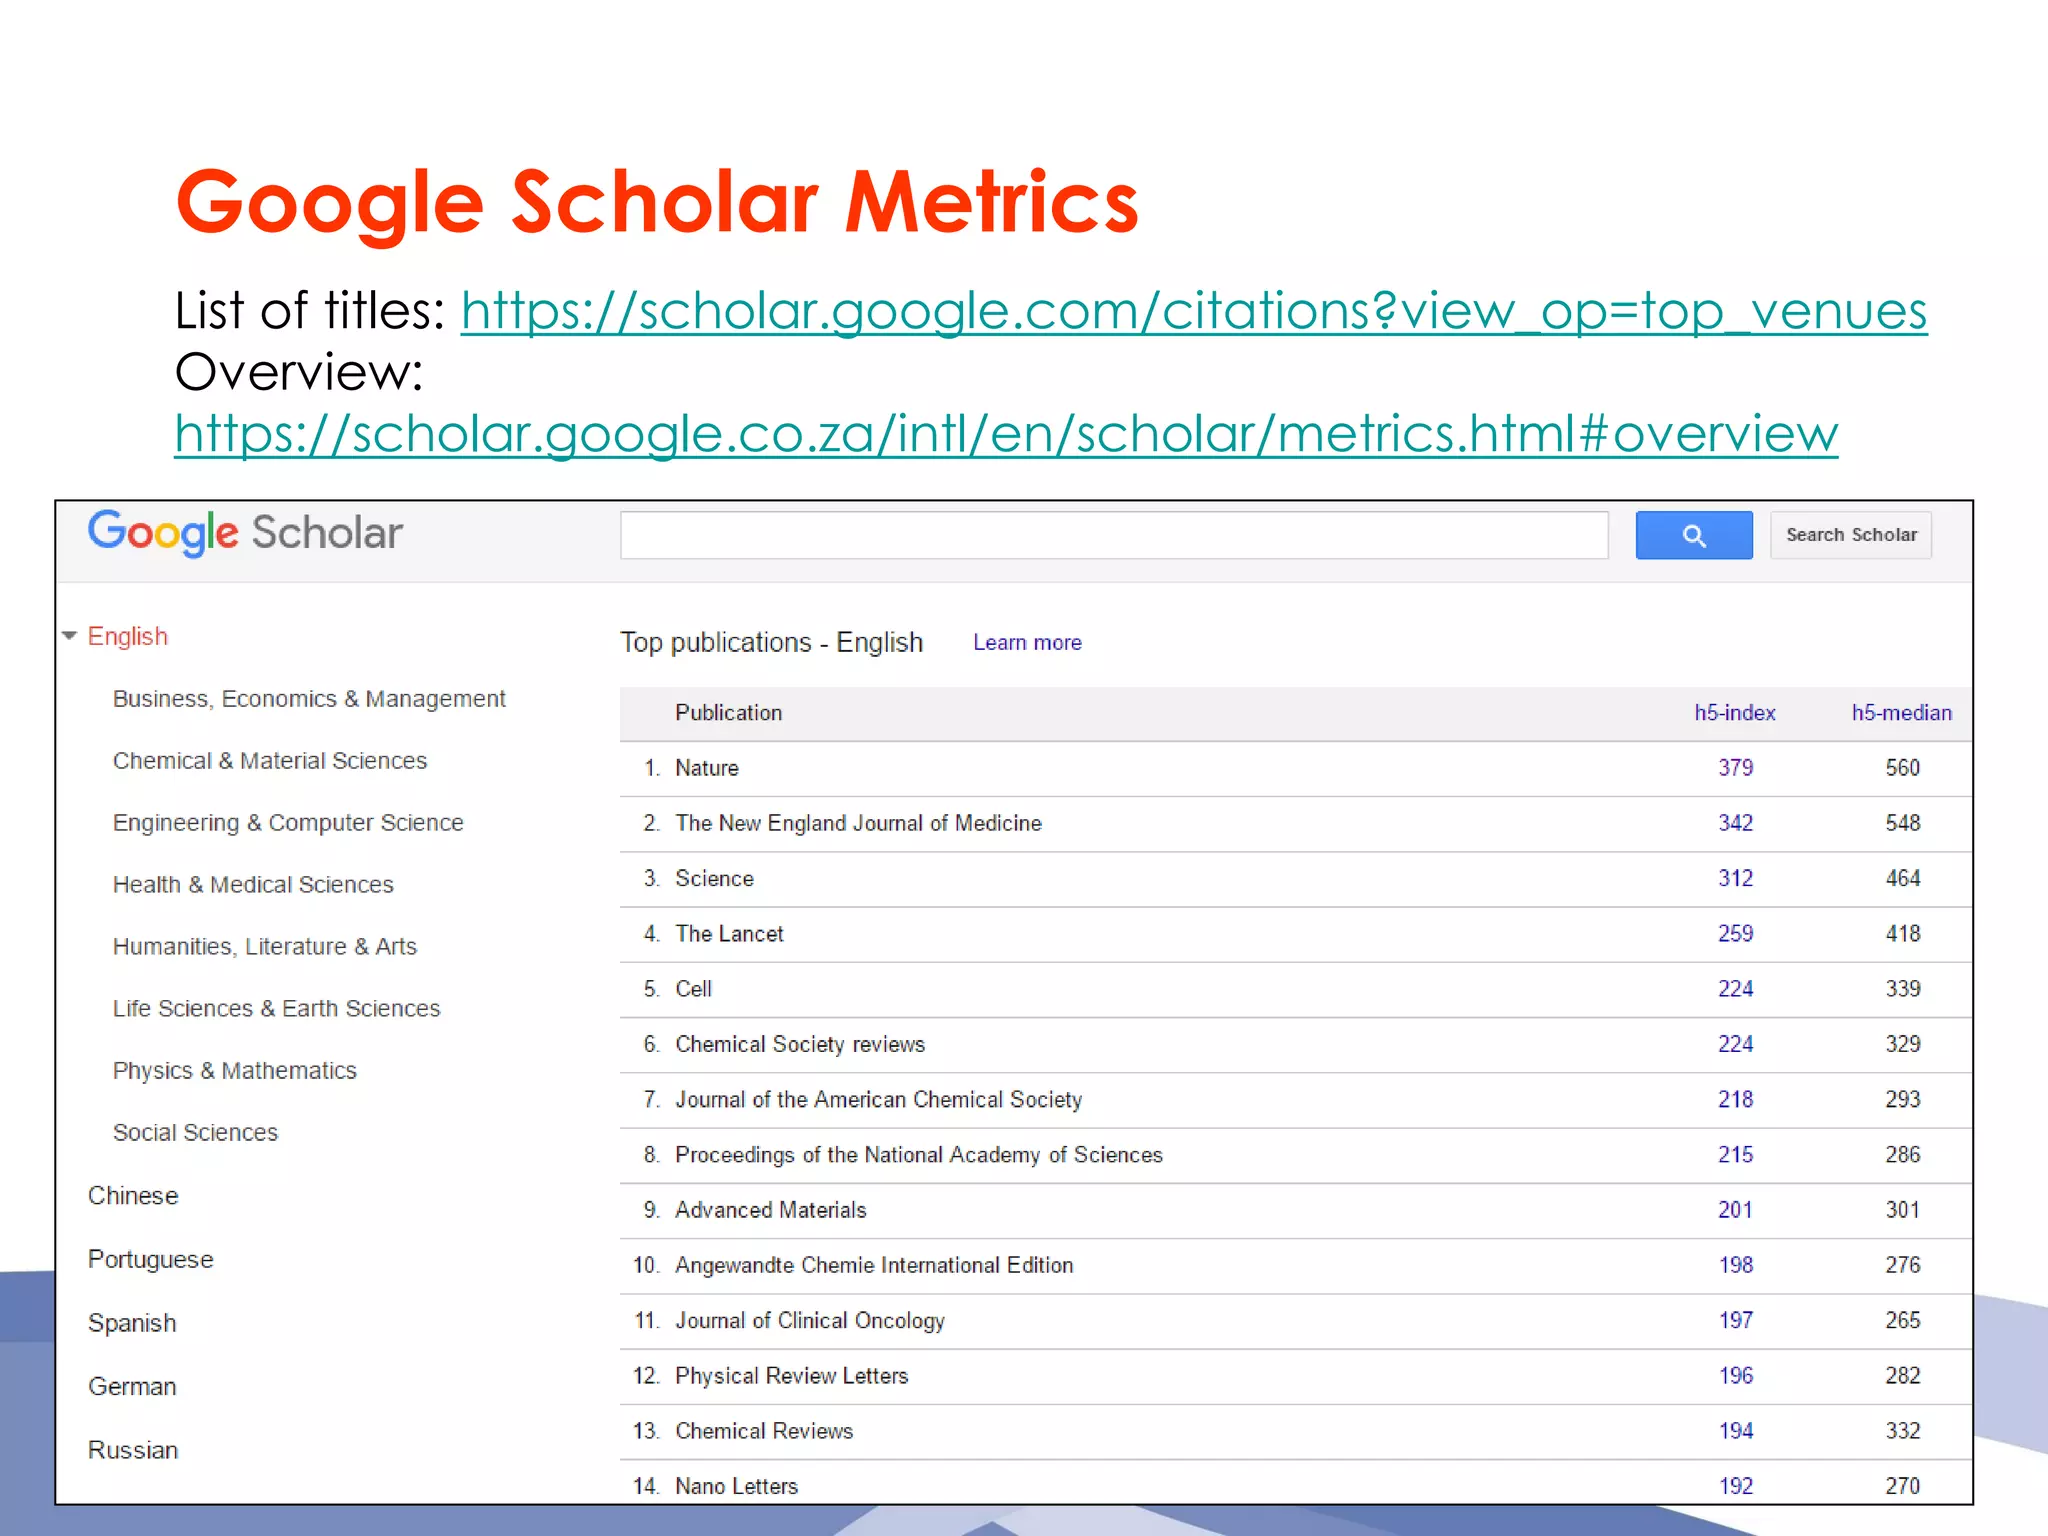The image size is (2048, 1536).
Task: Open Cell h5-index value 224
Action: click(1736, 989)
